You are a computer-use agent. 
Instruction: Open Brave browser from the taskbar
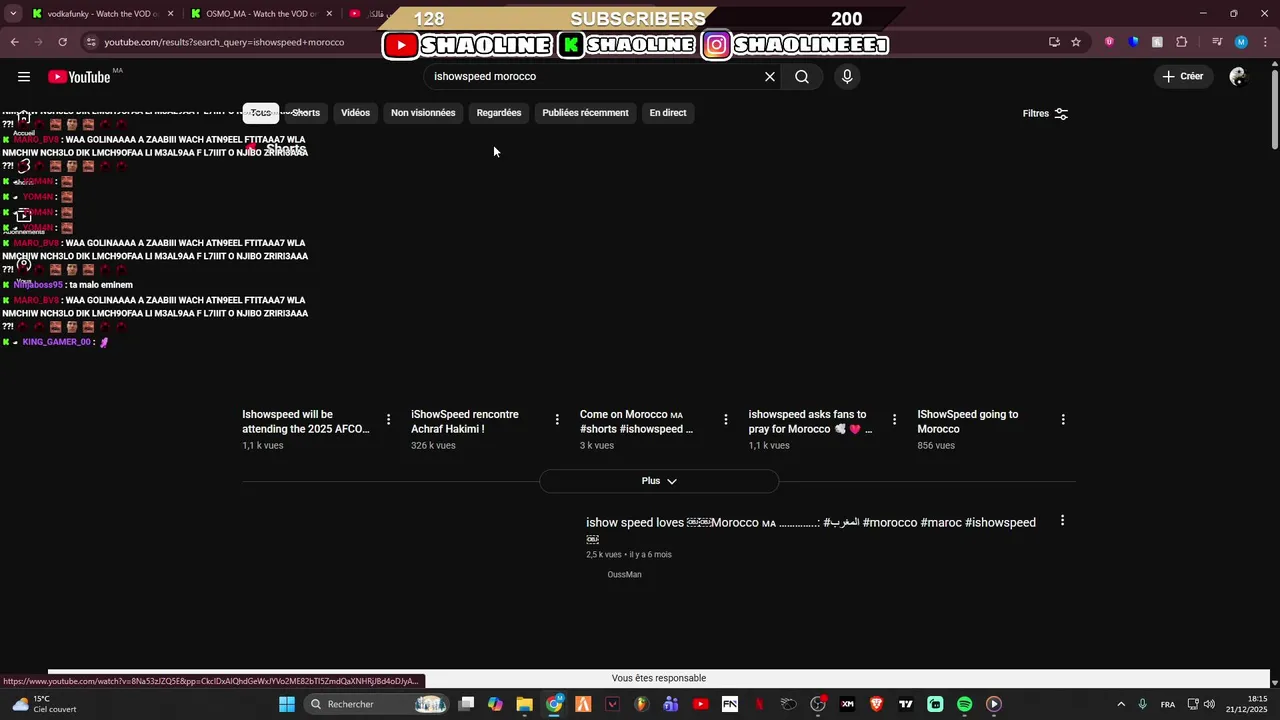(x=876, y=704)
